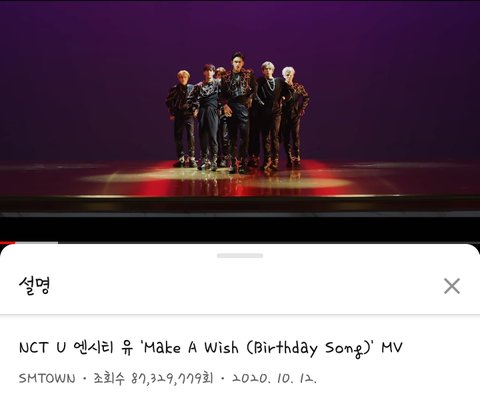This screenshot has width=480, height=408.
Task: Open the SMTOWN channel name
Action: pos(47,378)
